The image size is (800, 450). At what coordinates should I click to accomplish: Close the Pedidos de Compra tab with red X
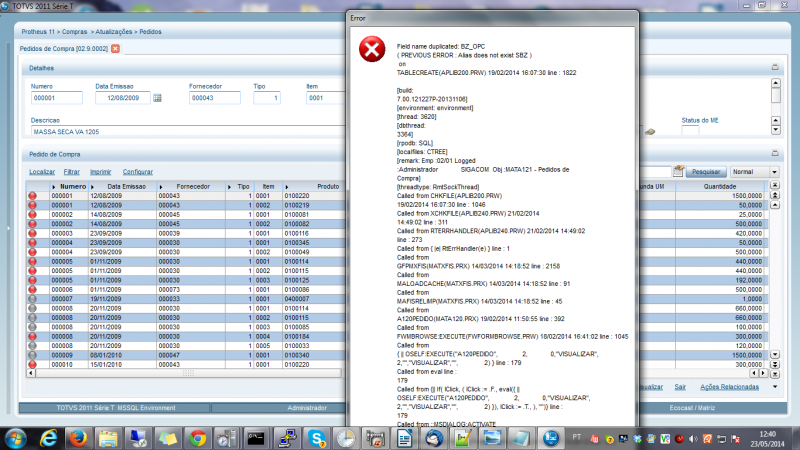(115, 48)
